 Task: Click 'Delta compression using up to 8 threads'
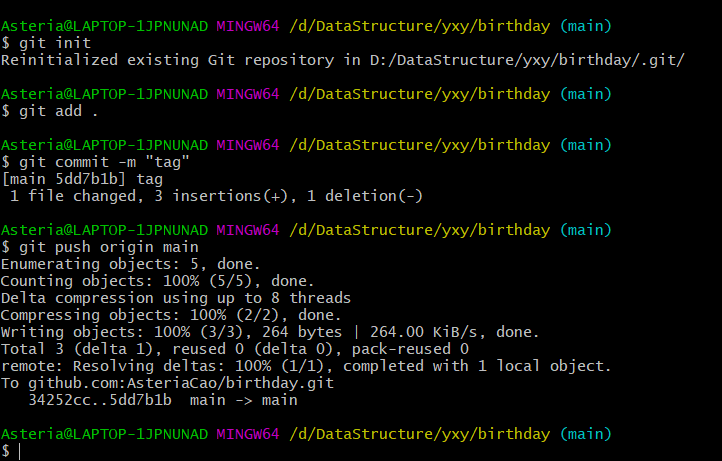(x=175, y=298)
